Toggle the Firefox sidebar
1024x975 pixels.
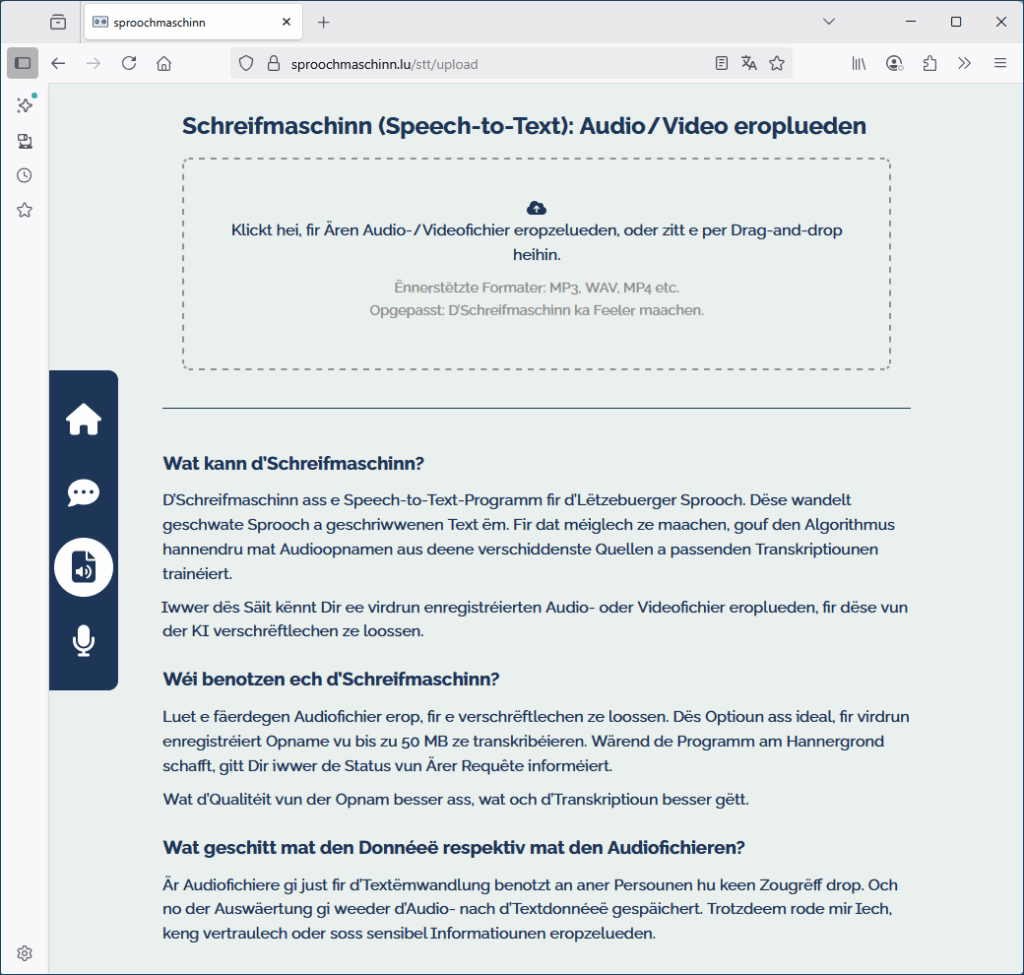23,63
